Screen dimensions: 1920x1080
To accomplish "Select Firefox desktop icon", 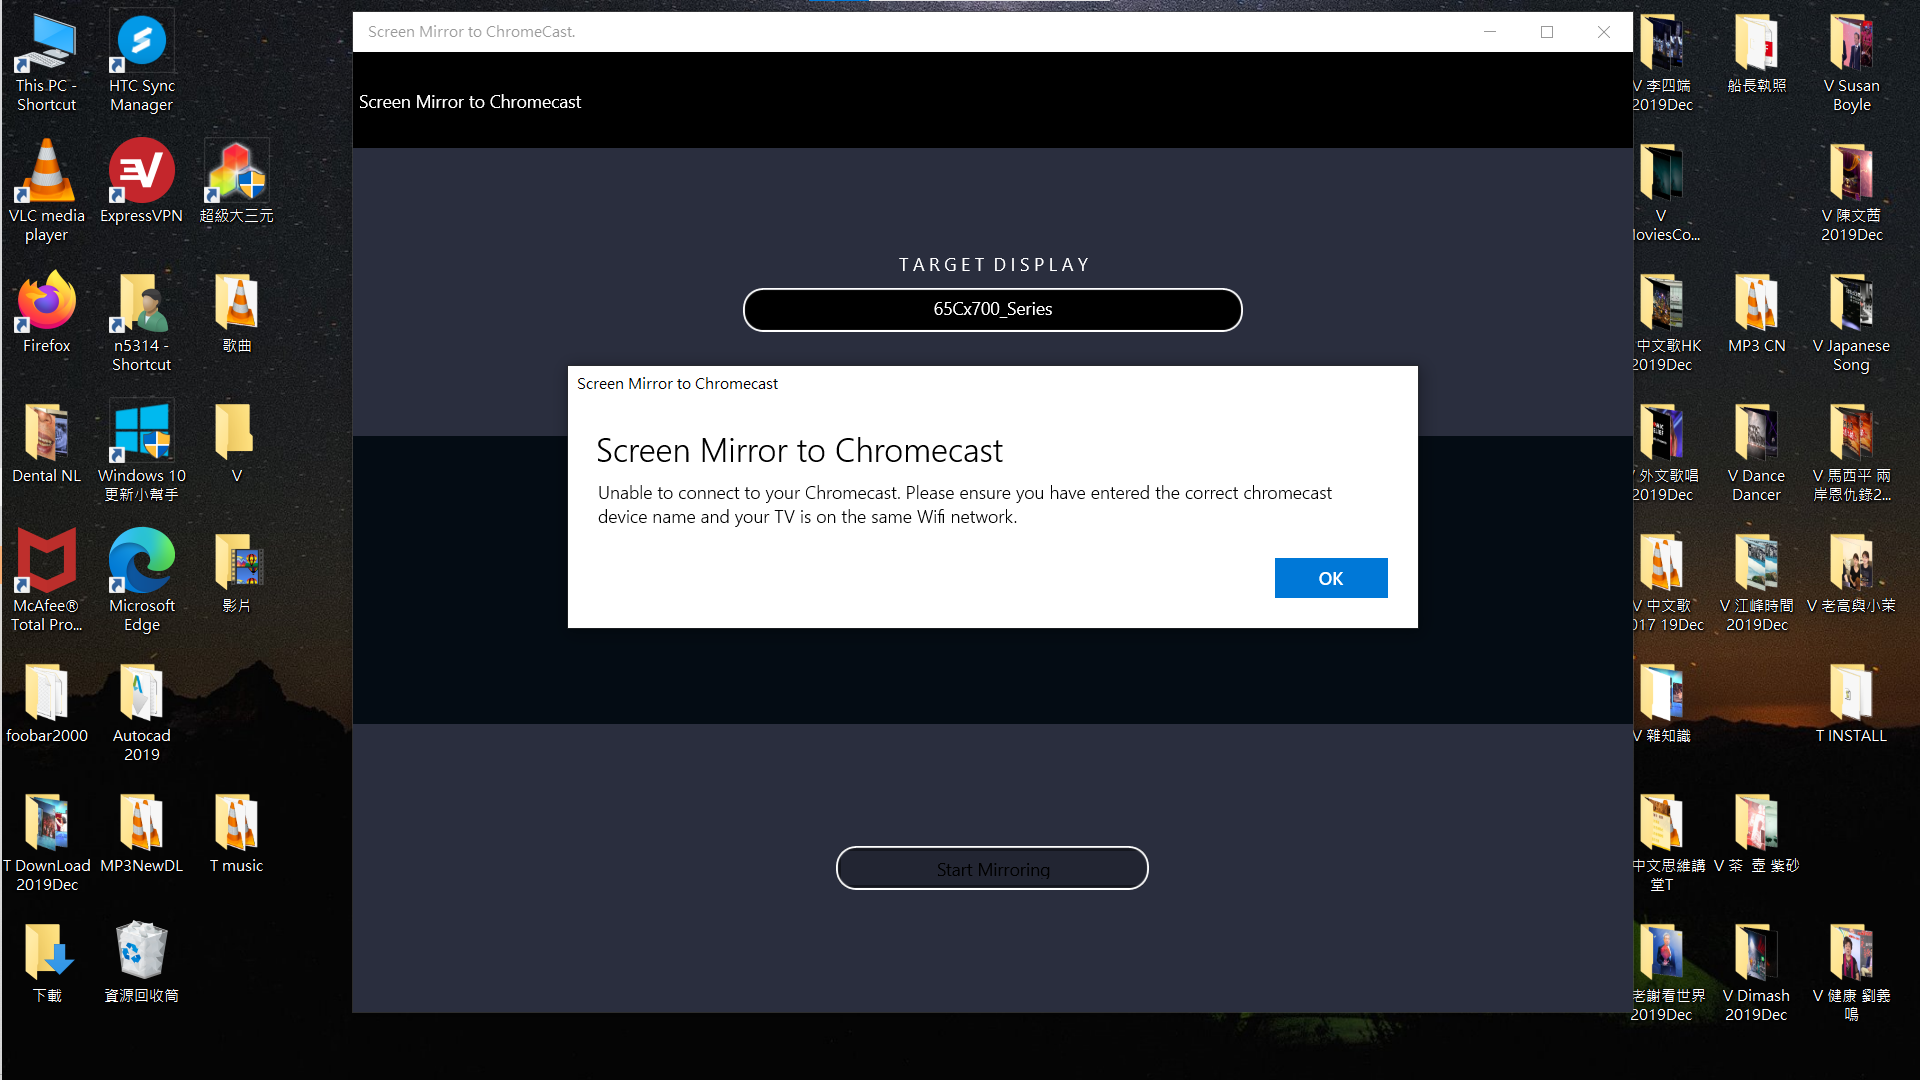I will tap(46, 313).
